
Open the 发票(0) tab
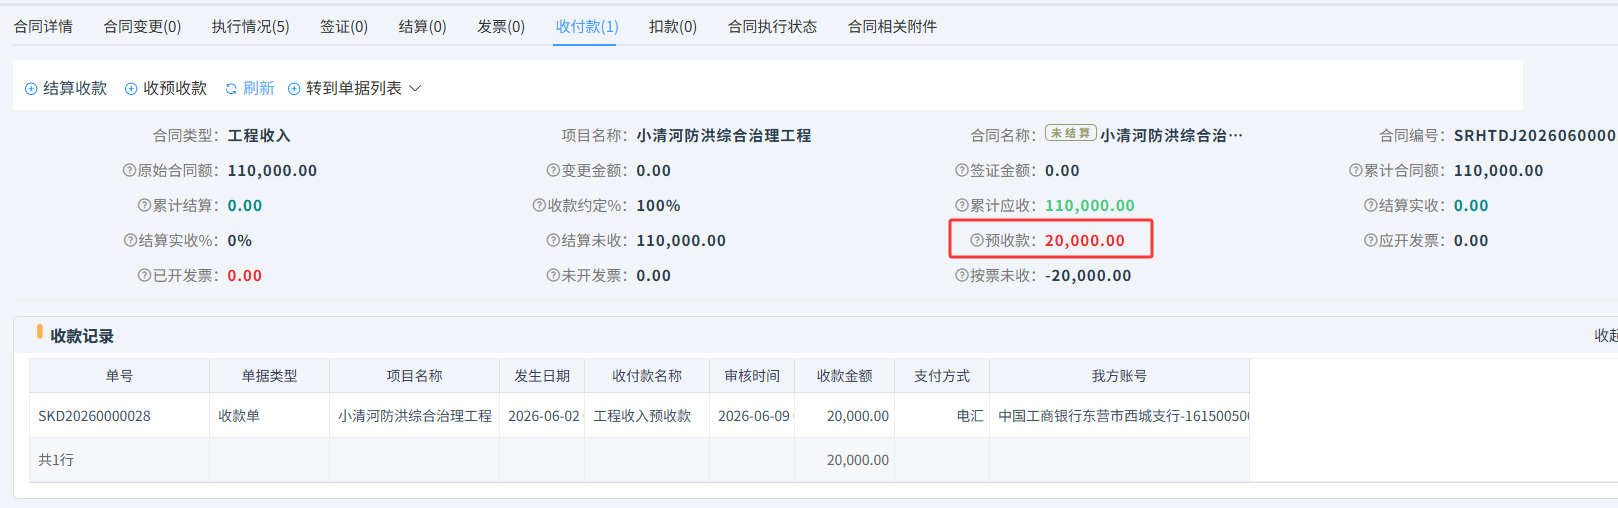tap(501, 27)
